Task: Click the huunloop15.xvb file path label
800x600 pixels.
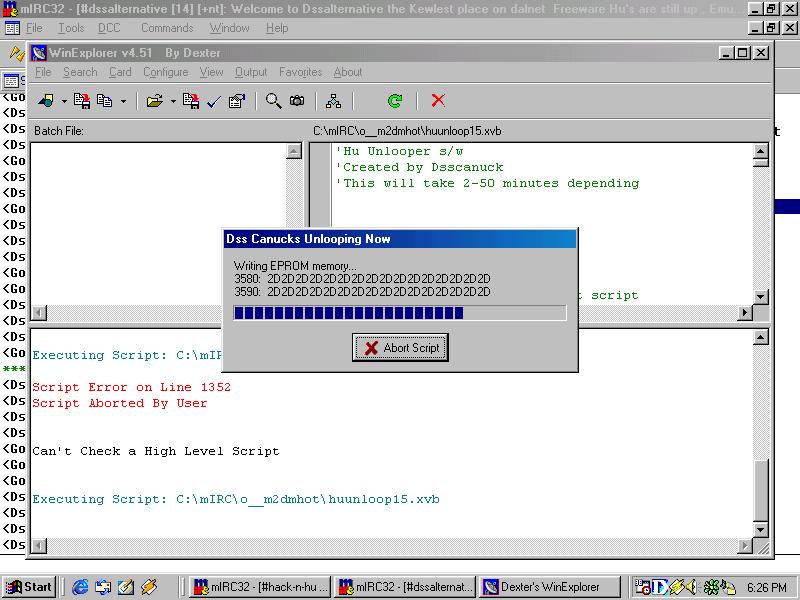Action: (407, 131)
